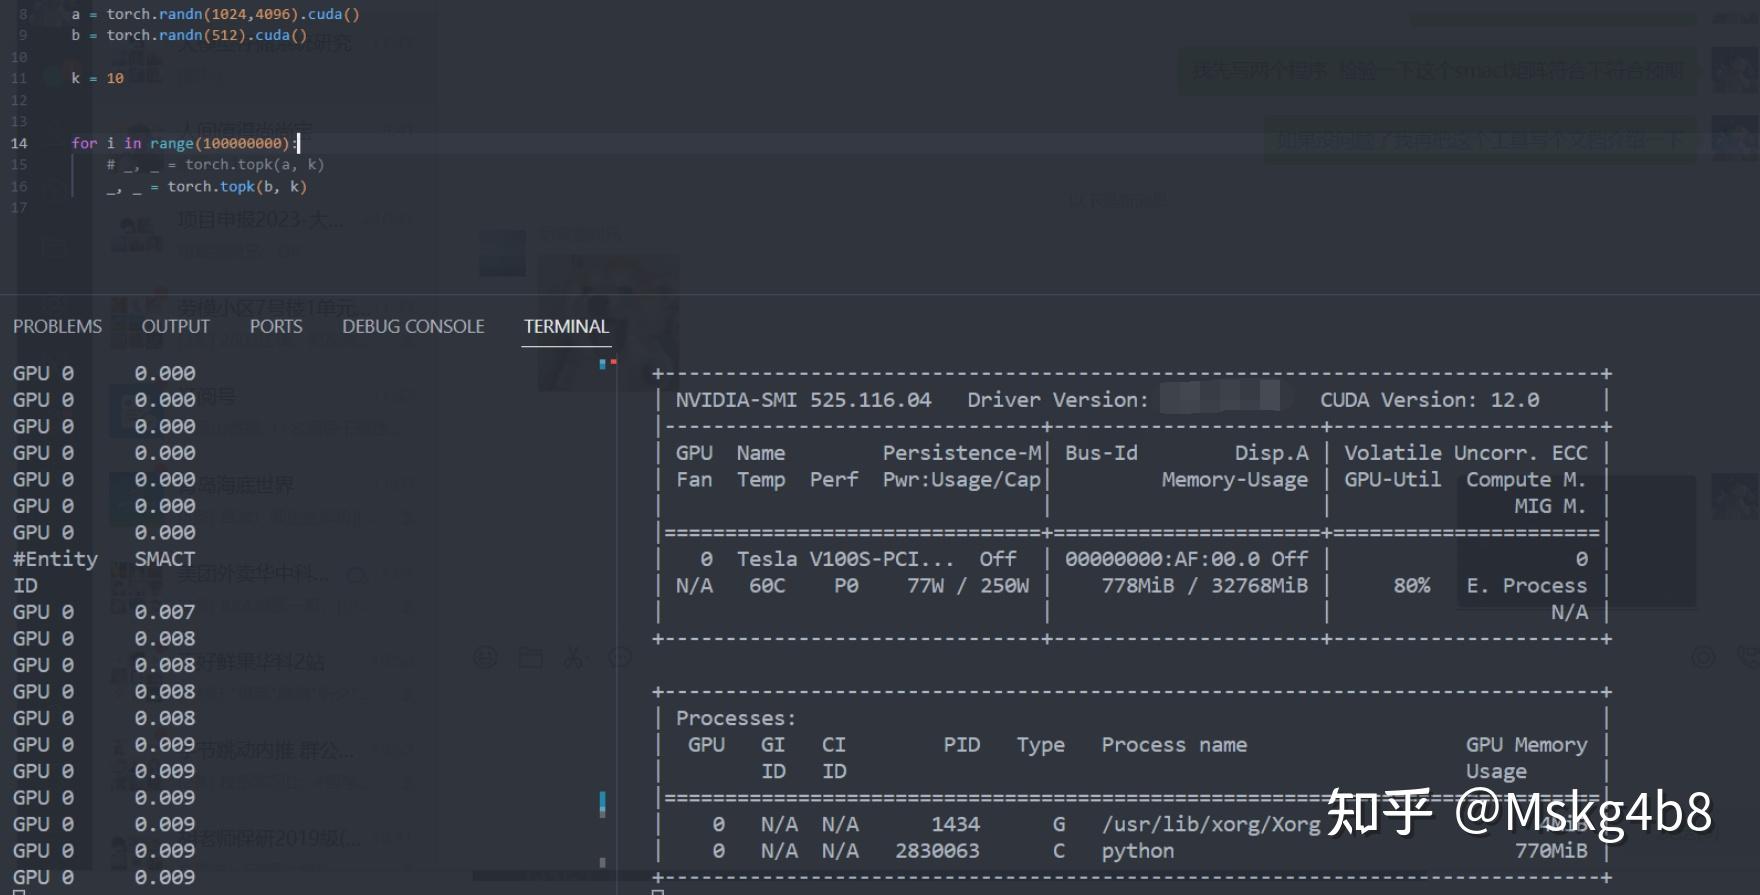Activate the TERMINAL tab
Screen dimensions: 1760x895
(x=566, y=327)
